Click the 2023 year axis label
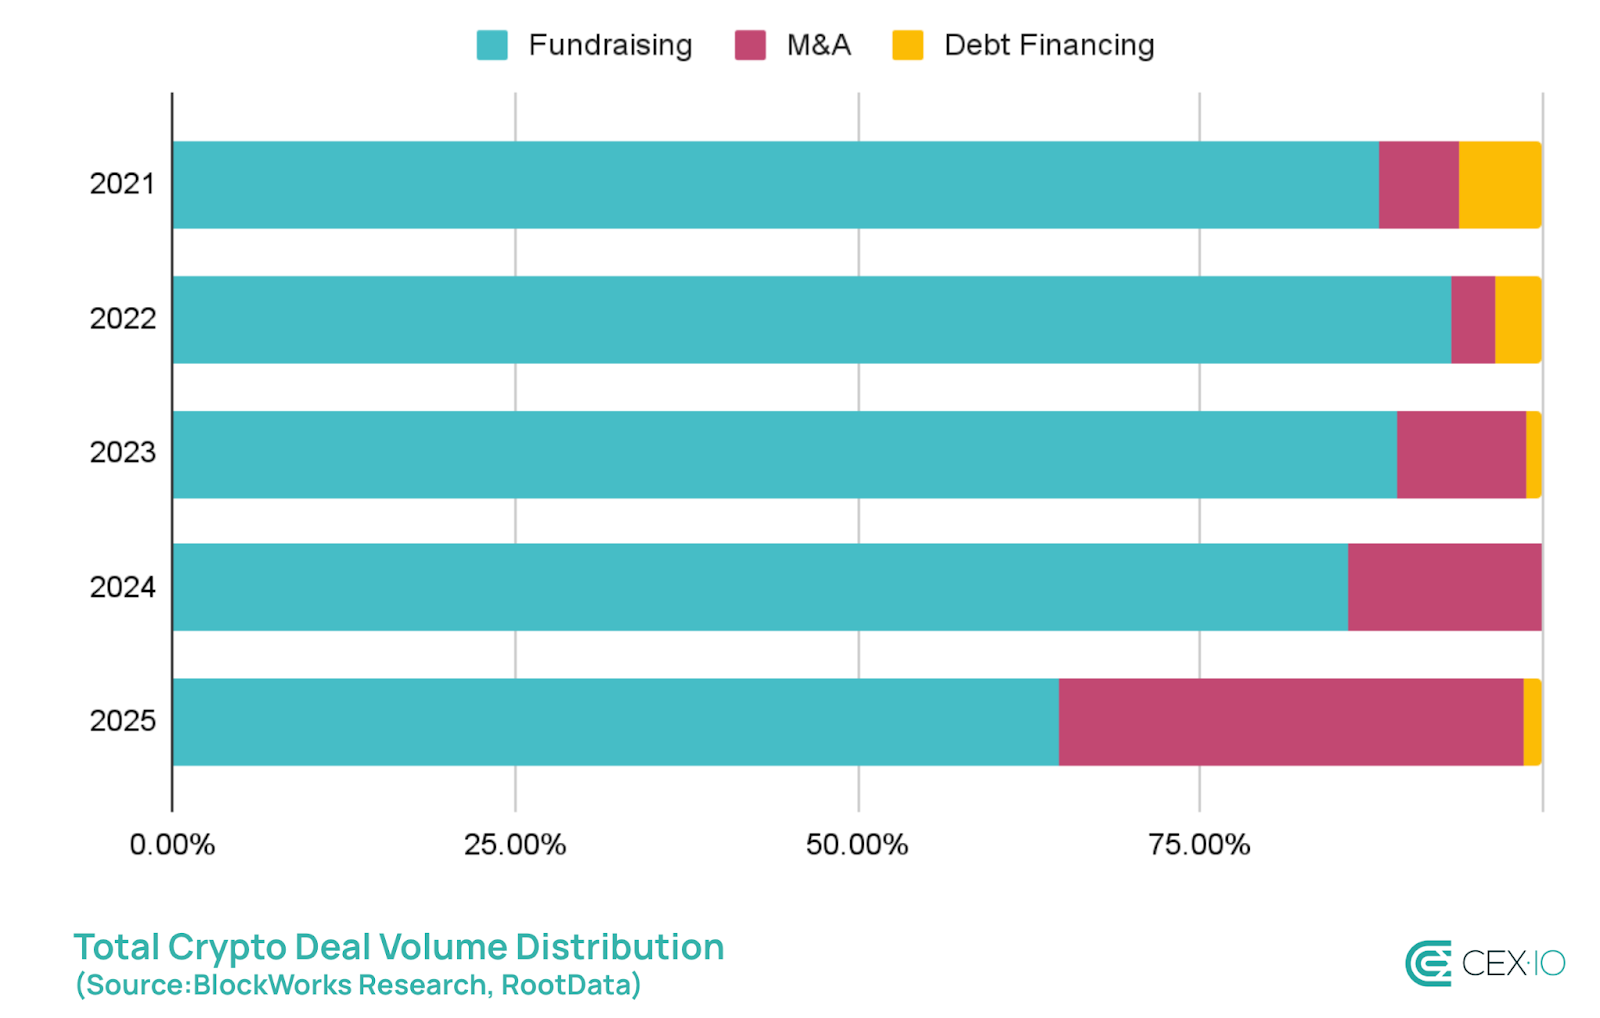This screenshot has height=1018, width=1600. coord(123,453)
